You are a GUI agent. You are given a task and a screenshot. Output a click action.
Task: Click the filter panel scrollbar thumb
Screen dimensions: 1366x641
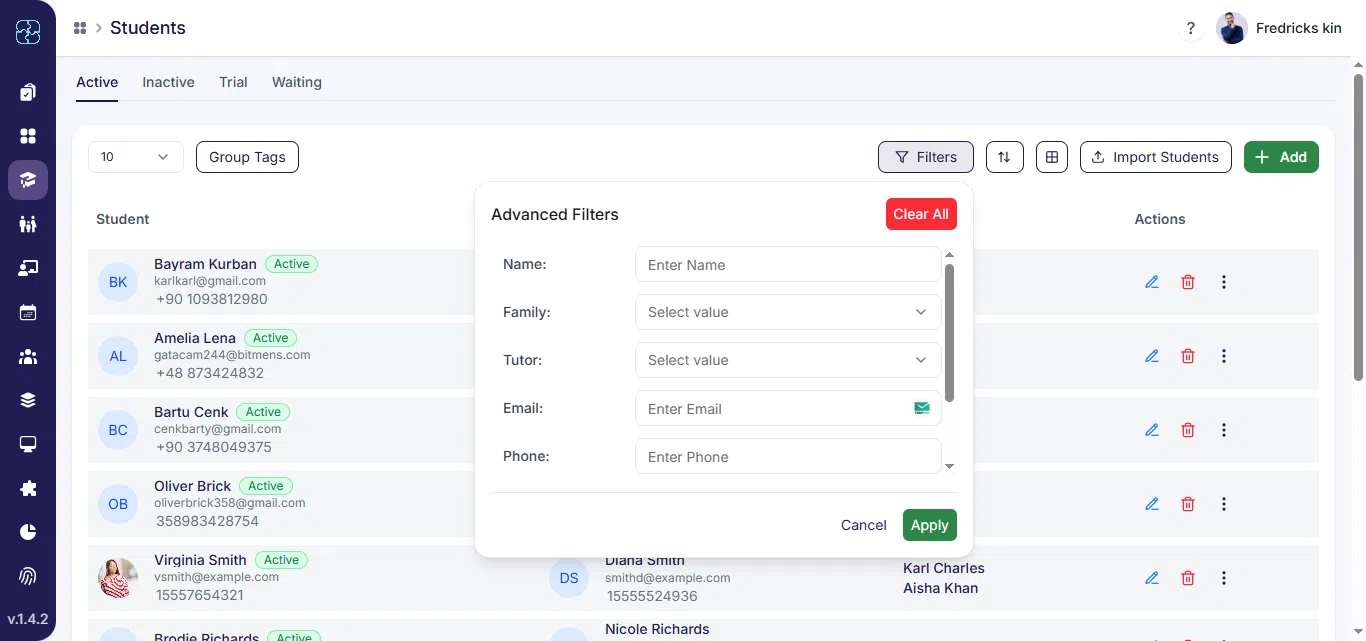[x=950, y=332]
